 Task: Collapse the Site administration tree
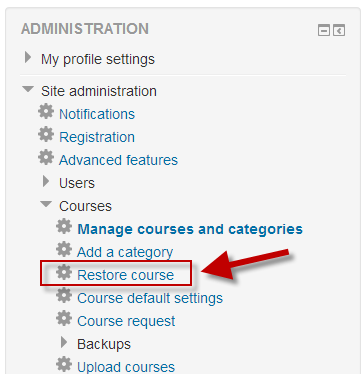(x=28, y=89)
